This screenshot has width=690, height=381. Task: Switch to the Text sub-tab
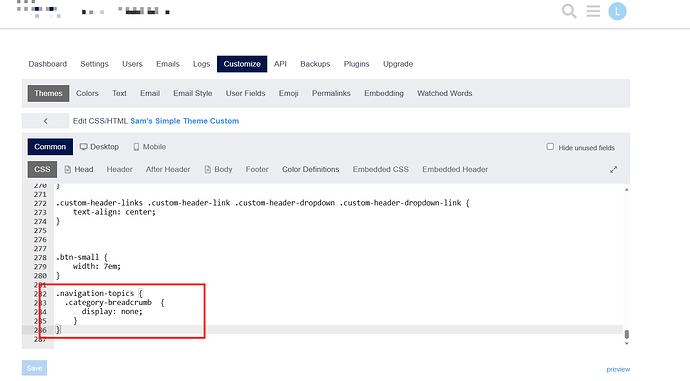point(119,93)
